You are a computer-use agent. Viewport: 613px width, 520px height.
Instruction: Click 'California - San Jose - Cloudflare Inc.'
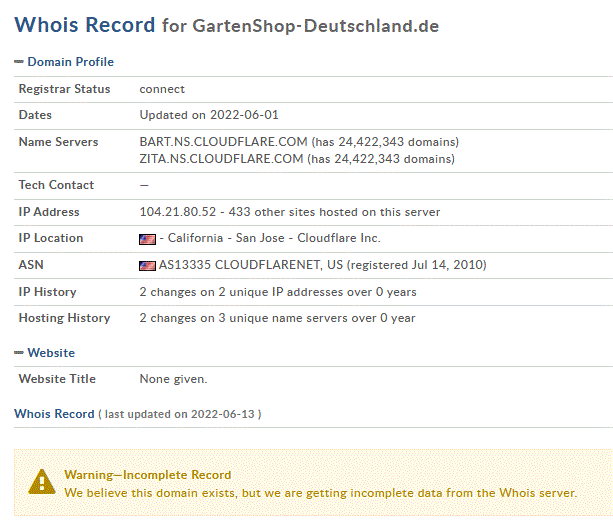pos(274,238)
